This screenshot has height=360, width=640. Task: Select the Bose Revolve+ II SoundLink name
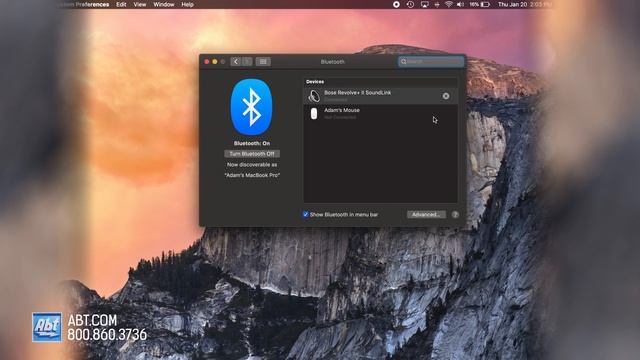(358, 93)
